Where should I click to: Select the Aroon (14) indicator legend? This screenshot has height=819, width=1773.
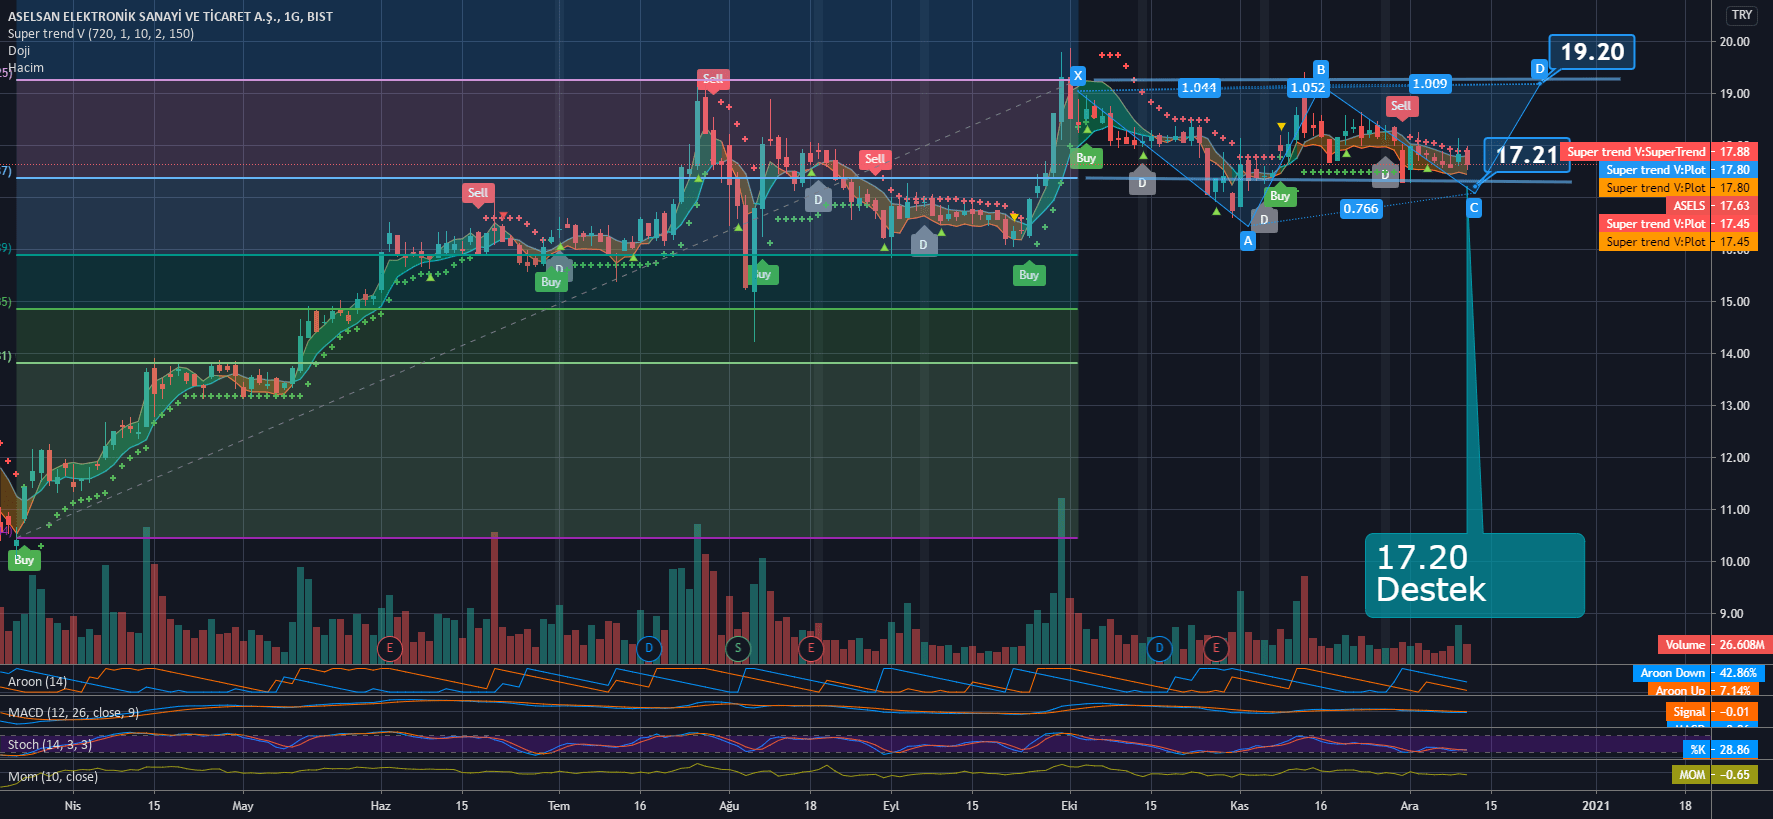point(37,682)
